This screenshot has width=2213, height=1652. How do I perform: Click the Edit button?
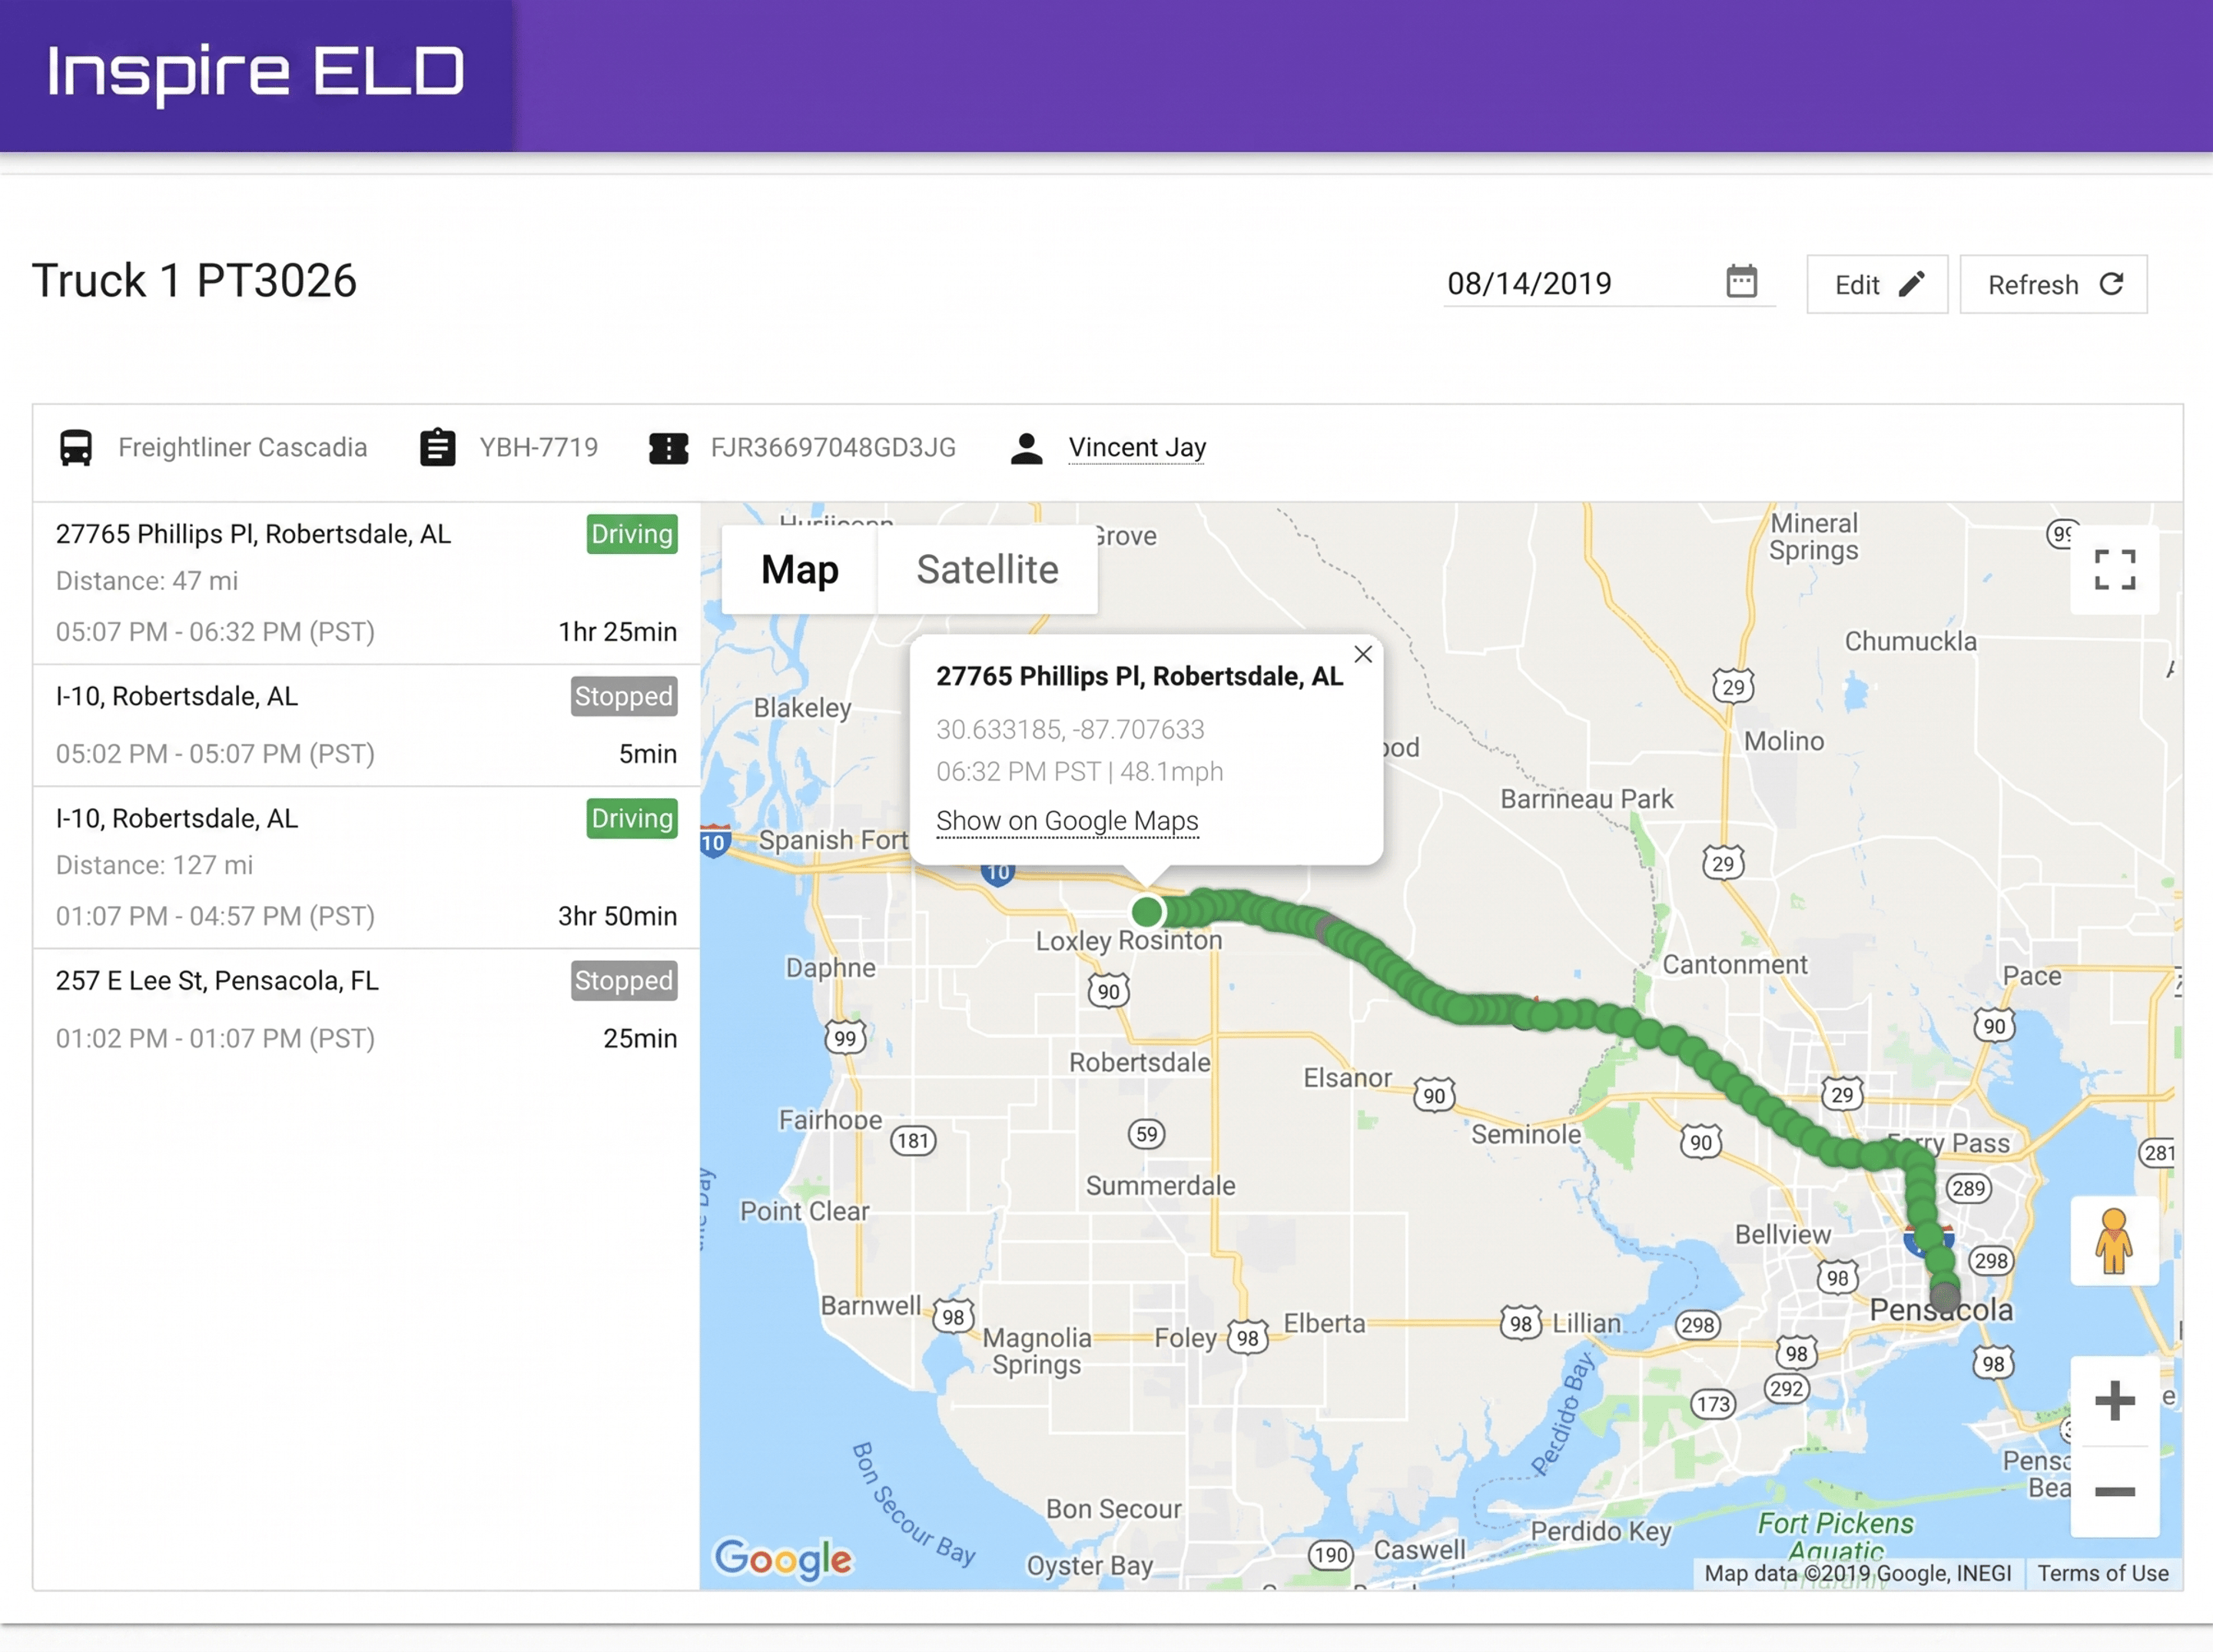[1877, 285]
